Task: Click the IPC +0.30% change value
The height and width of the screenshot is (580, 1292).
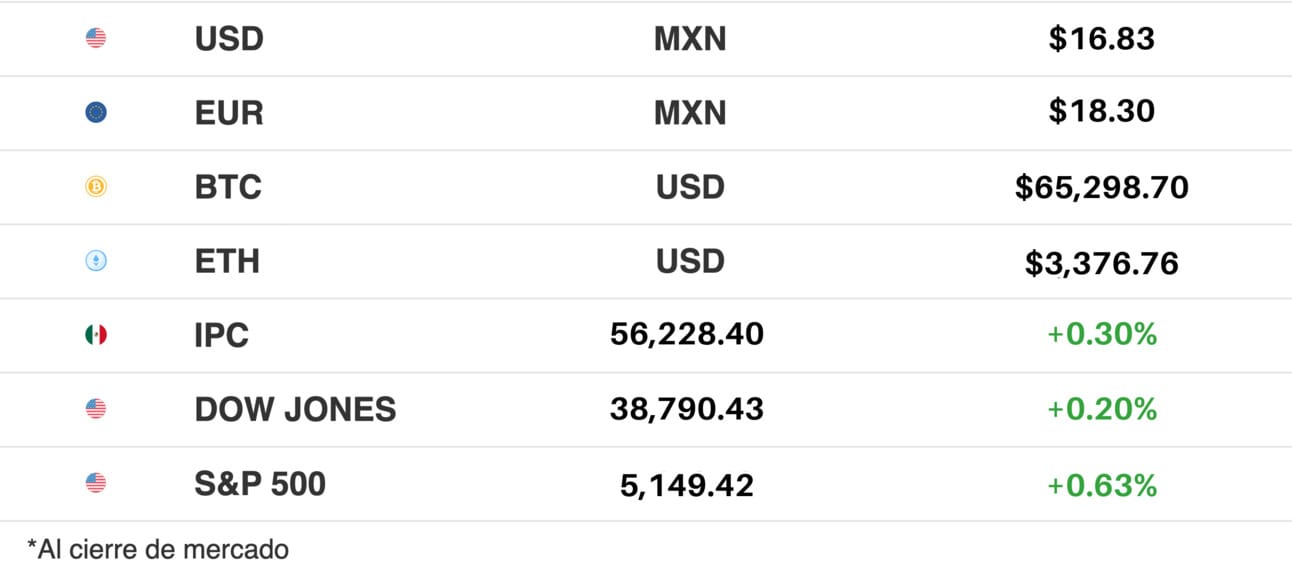Action: point(1101,335)
